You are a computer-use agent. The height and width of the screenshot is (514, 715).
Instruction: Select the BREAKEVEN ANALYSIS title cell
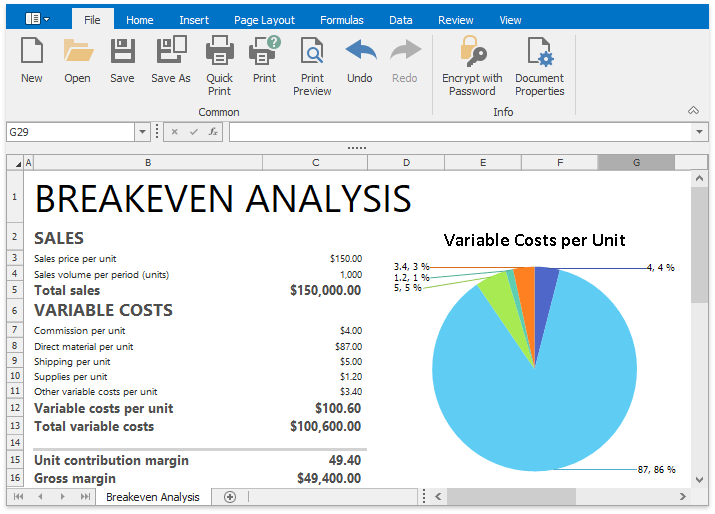coord(223,198)
